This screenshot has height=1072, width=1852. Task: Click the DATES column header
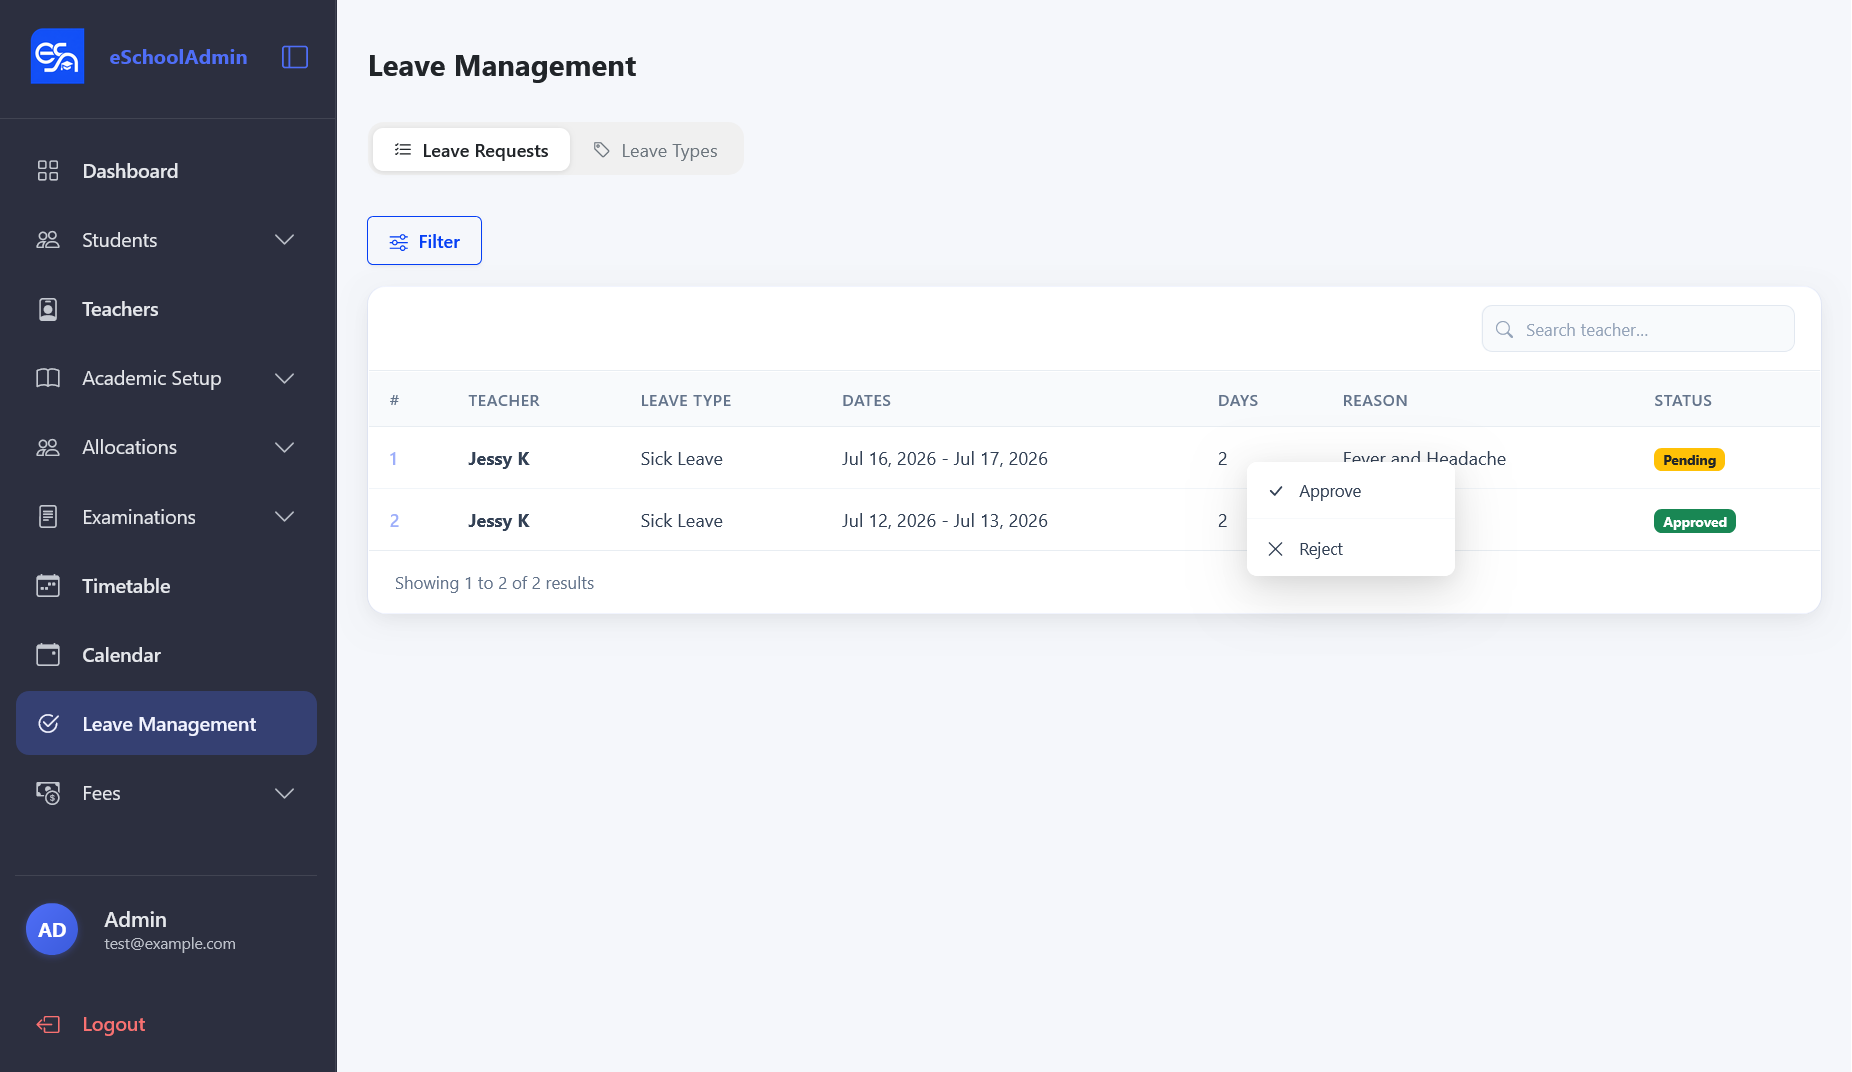pyautogui.click(x=866, y=400)
